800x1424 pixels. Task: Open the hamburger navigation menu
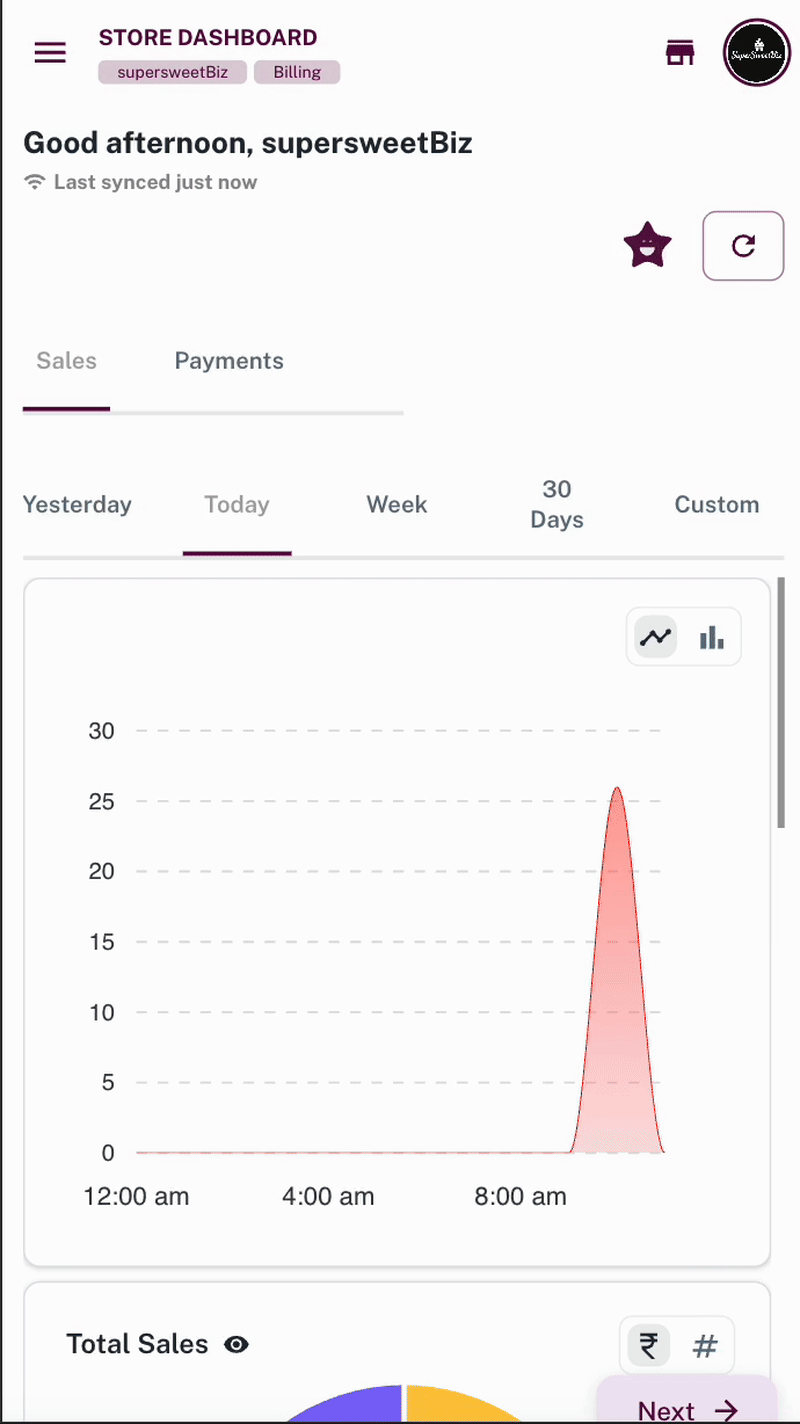(50, 53)
